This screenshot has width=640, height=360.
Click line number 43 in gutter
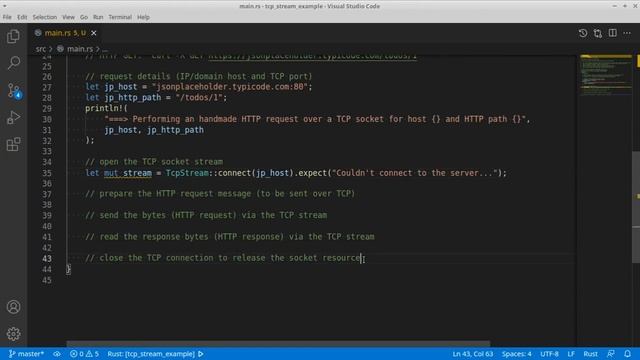pyautogui.click(x=47, y=258)
